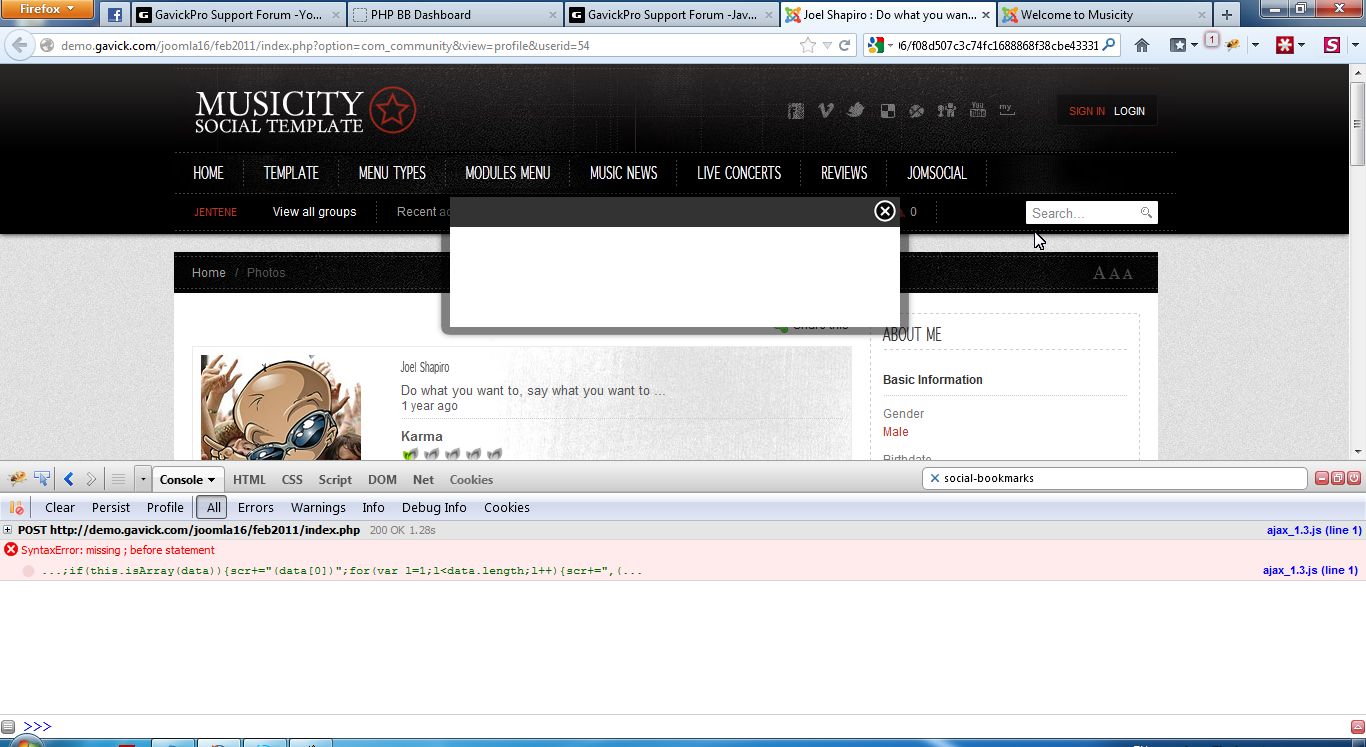Switch to the Firebug Net panel
This screenshot has width=1366, height=747.
click(x=424, y=480)
